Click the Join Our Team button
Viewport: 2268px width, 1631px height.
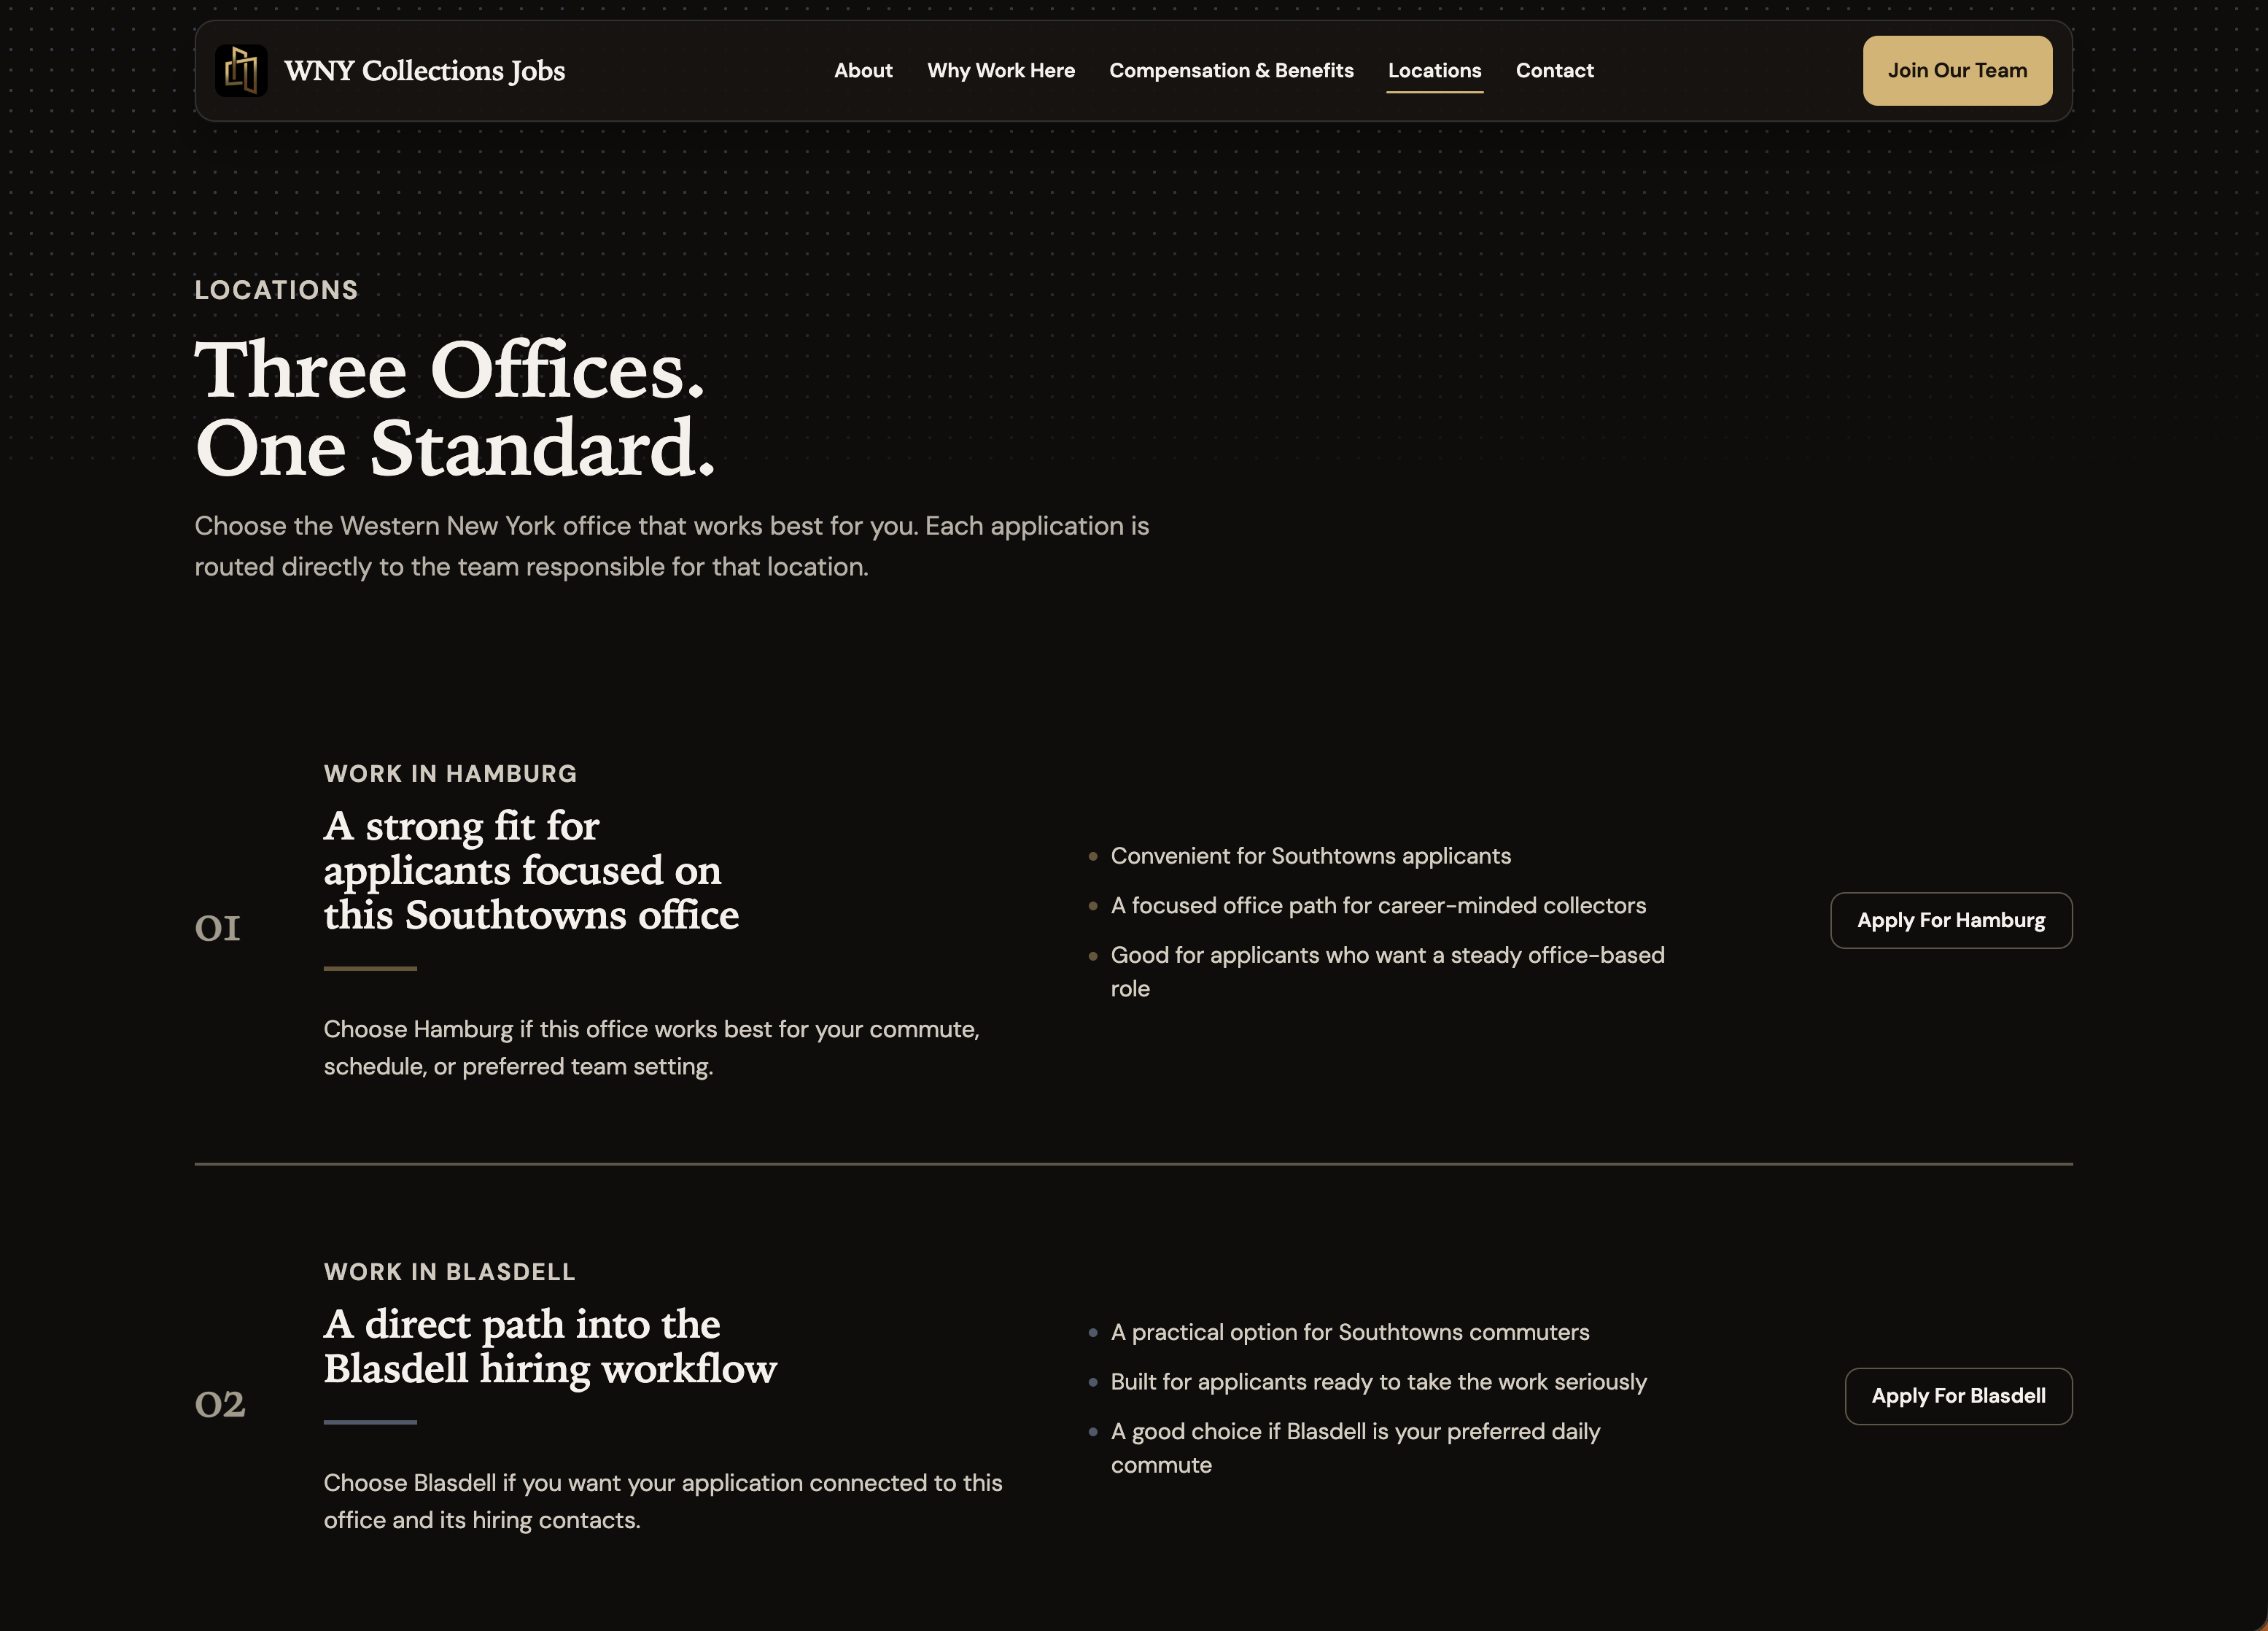(1957, 71)
